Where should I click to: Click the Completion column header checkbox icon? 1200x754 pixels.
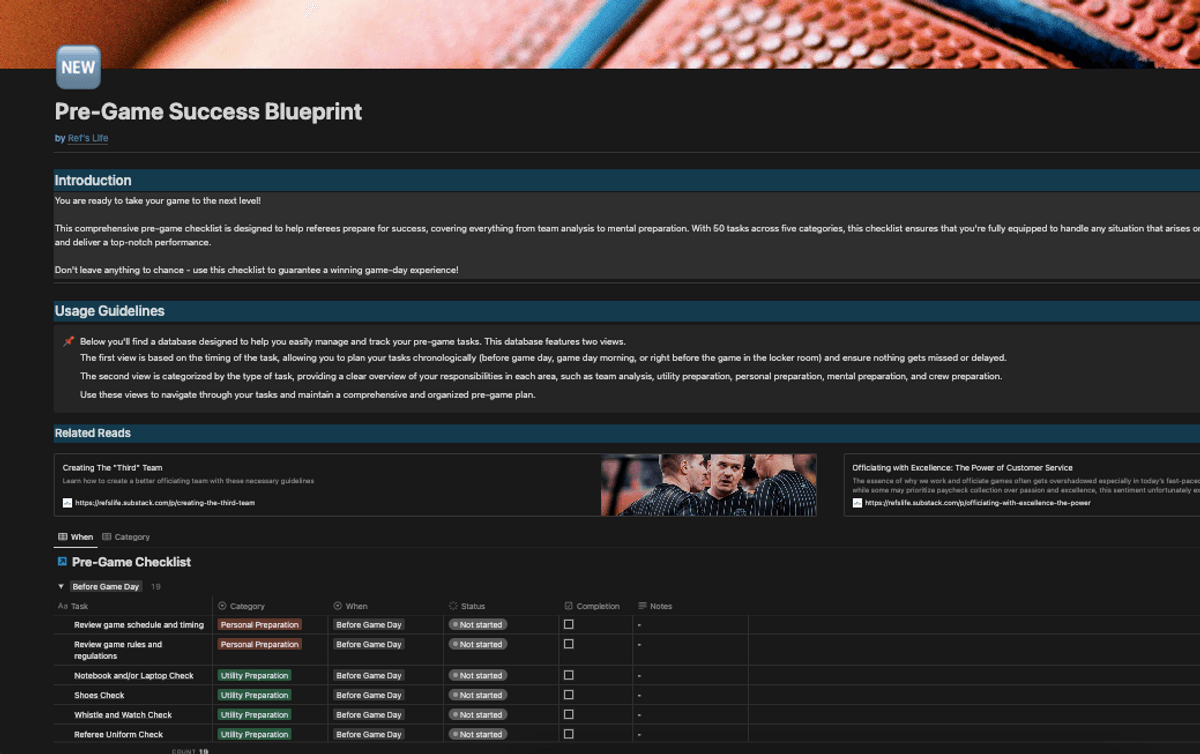coord(569,606)
